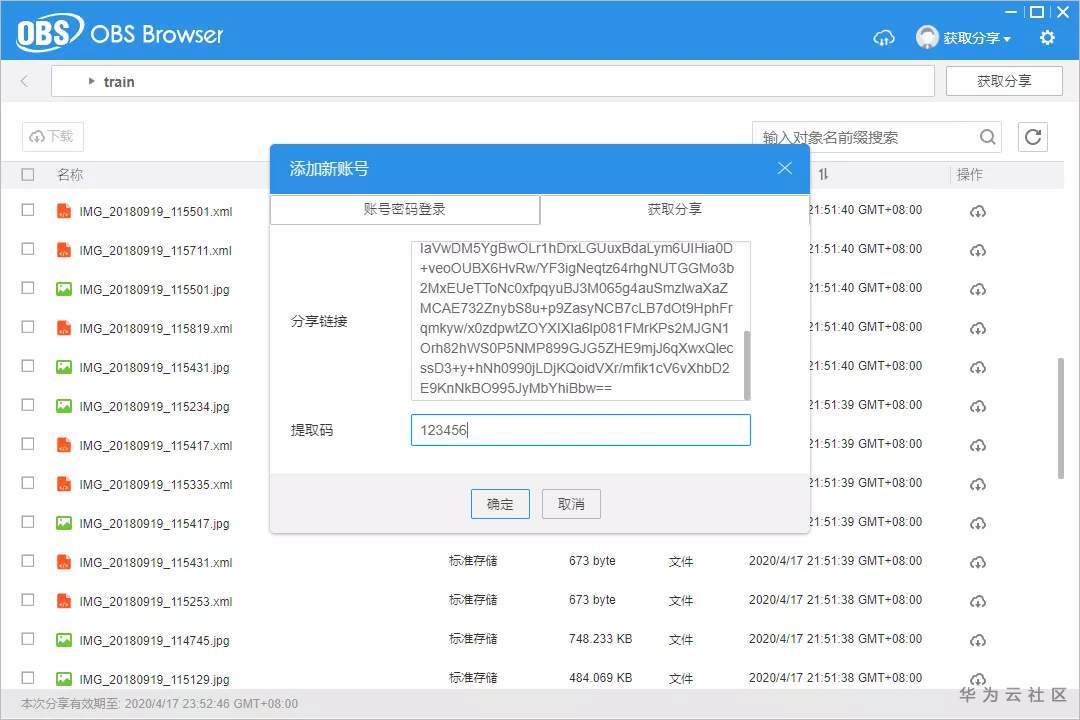Download IMG_20180919_114745.jpg via its cloud icon
1080x720 pixels.
tap(977, 641)
